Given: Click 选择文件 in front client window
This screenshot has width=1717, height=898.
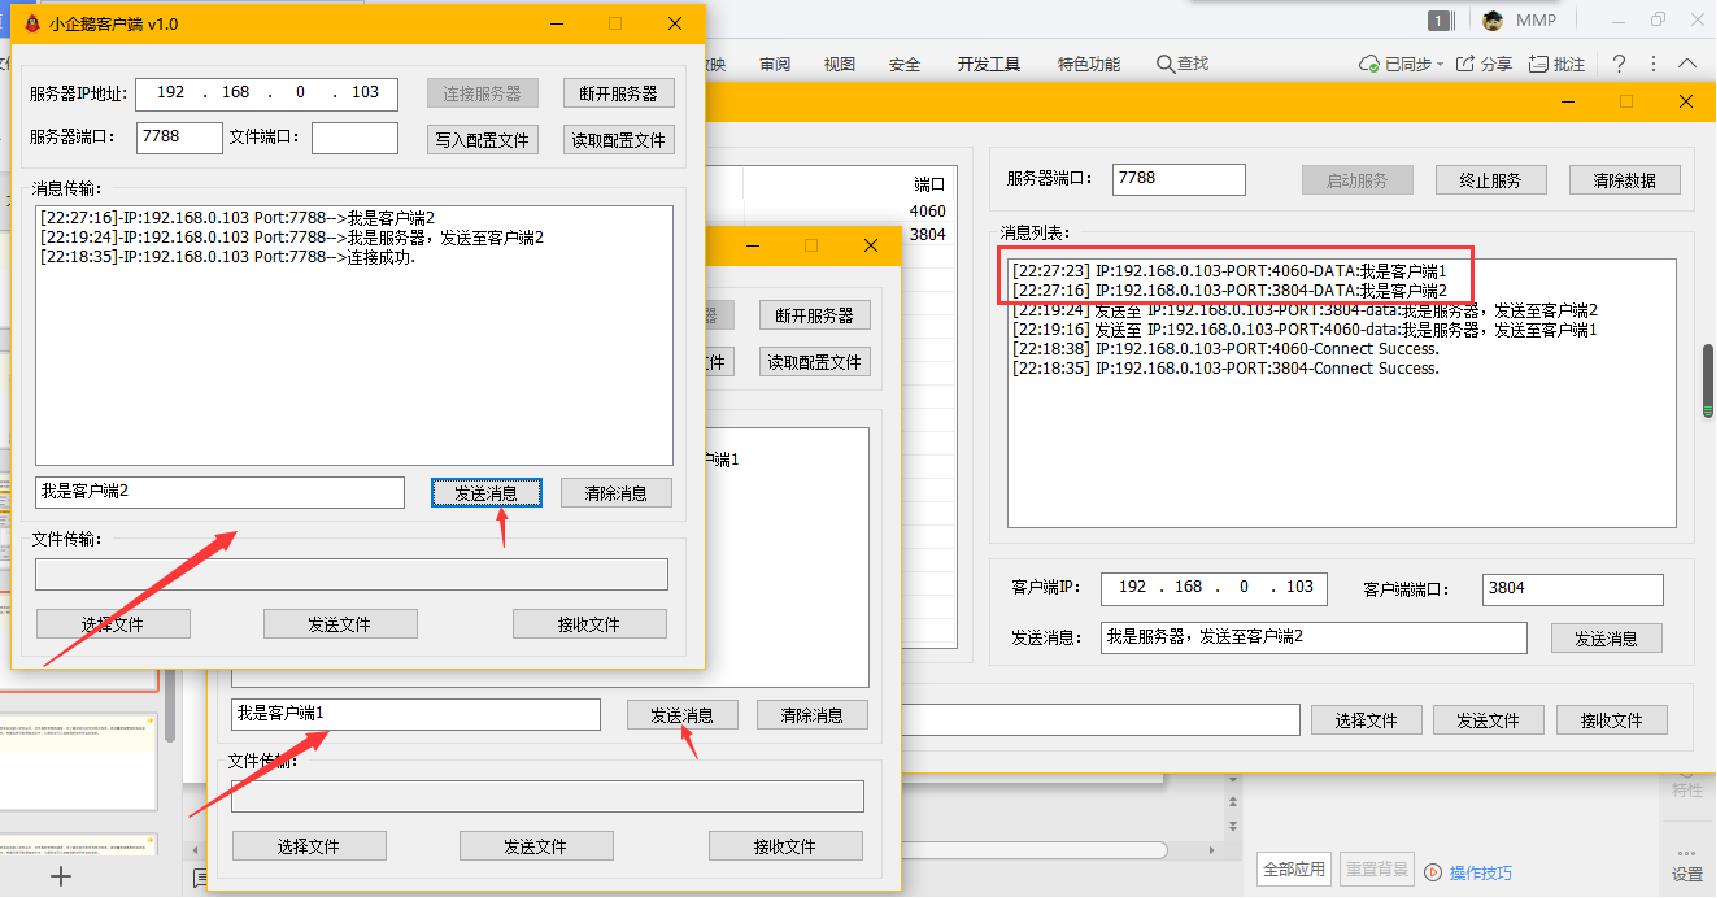Looking at the screenshot, I should tap(113, 624).
